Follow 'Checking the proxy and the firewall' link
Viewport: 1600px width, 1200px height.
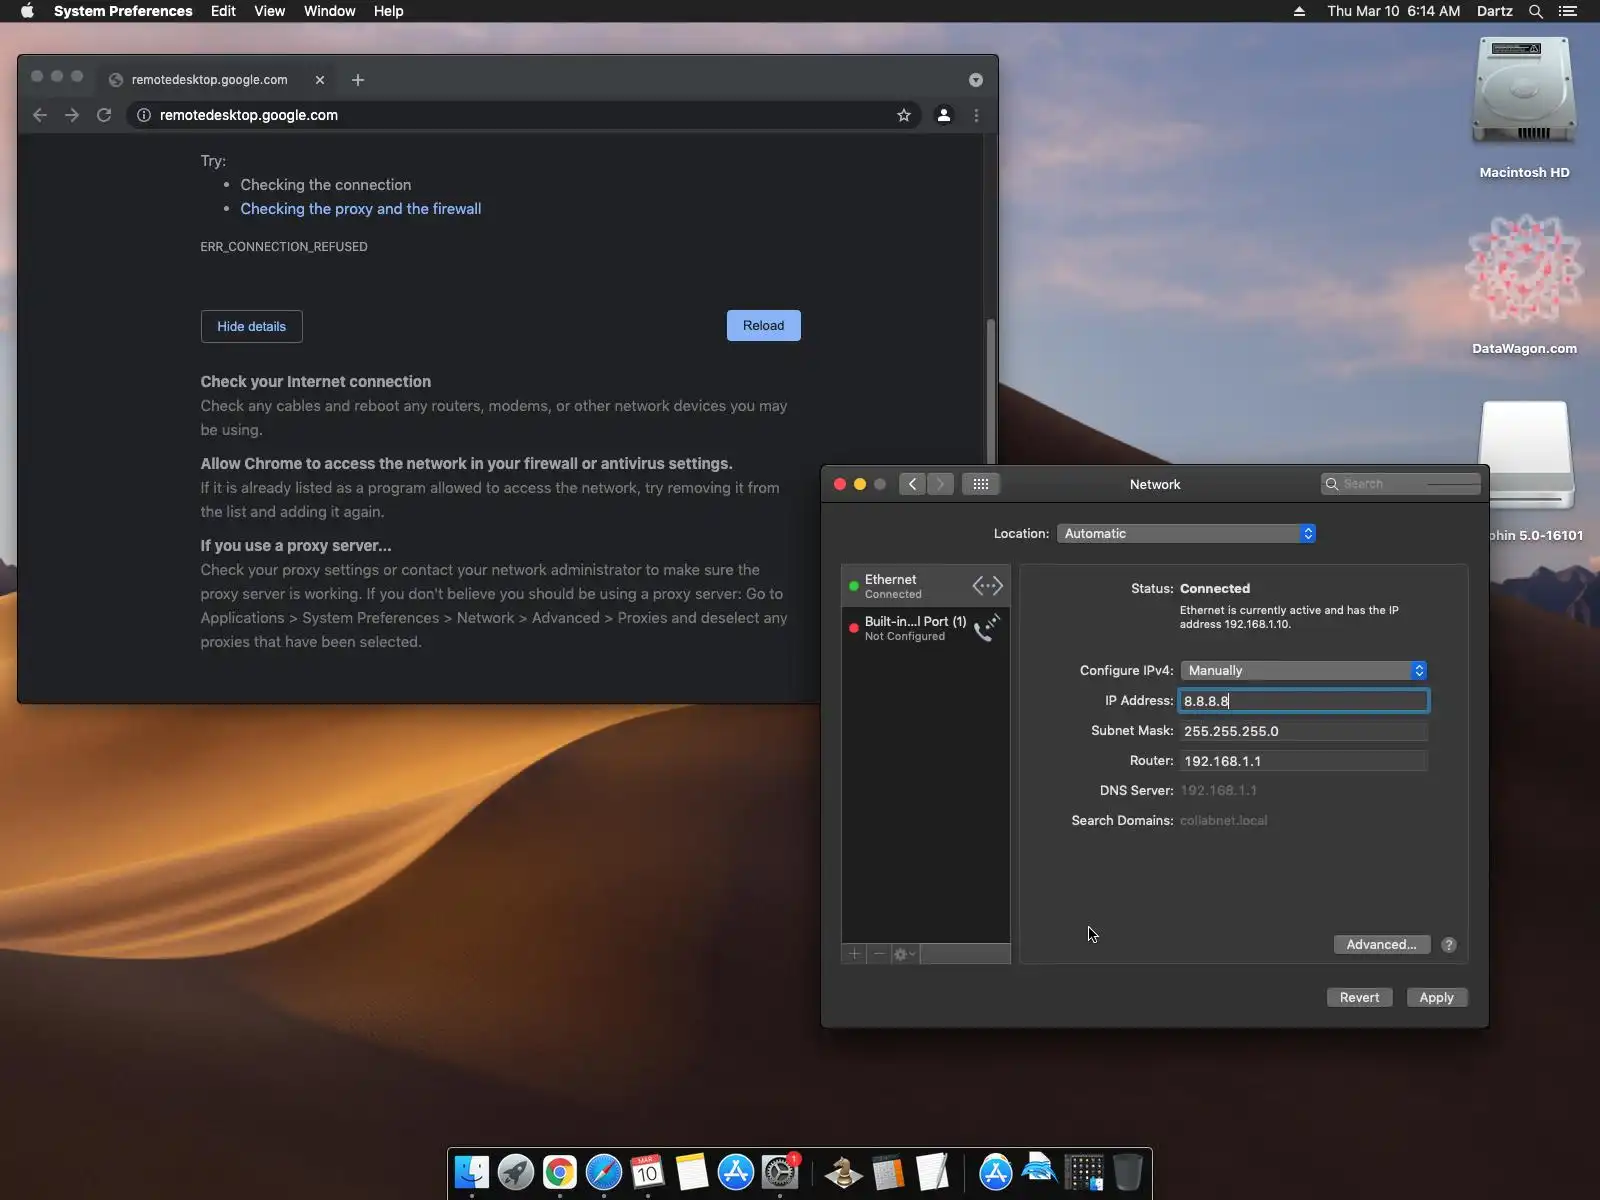[x=361, y=209]
